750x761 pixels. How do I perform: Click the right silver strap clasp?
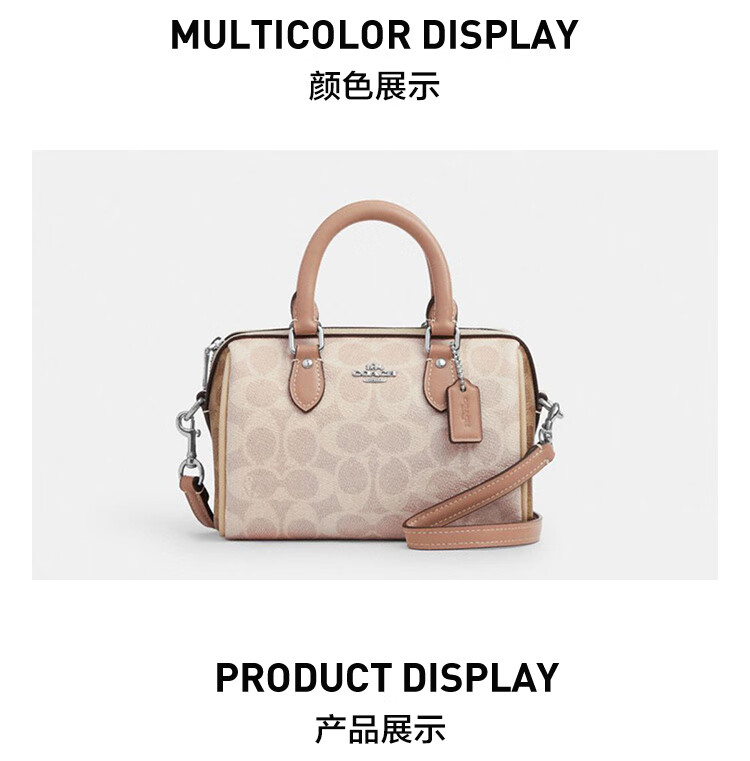coord(549,421)
